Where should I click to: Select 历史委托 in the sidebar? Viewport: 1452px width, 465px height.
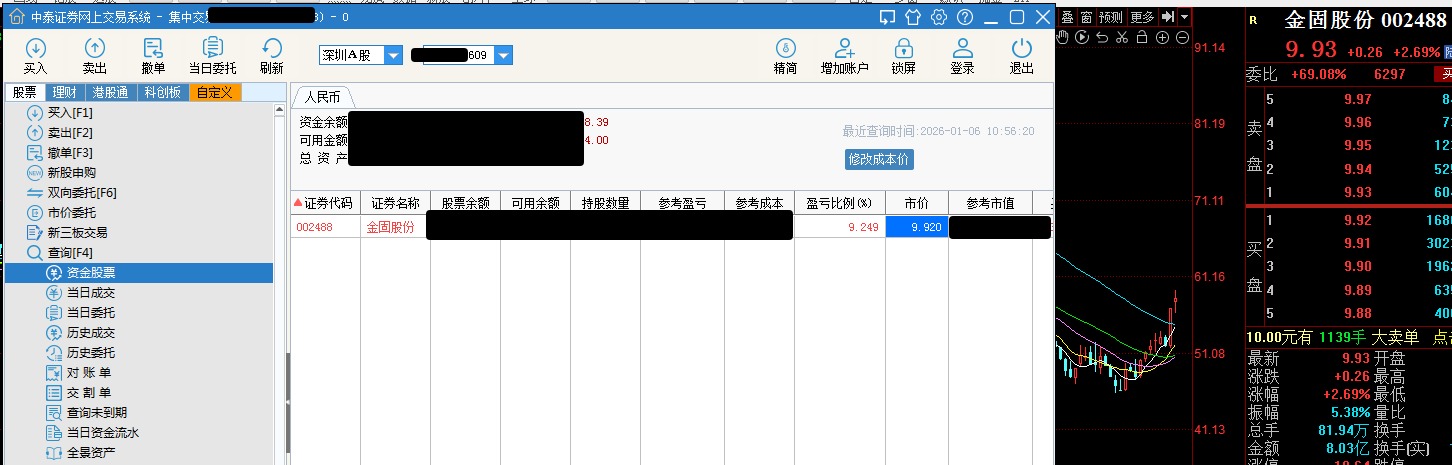tap(90, 353)
